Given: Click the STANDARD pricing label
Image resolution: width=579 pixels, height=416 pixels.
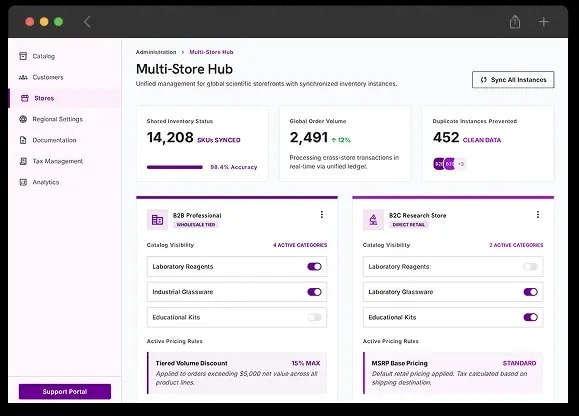Looking at the screenshot, I should click(x=520, y=363).
